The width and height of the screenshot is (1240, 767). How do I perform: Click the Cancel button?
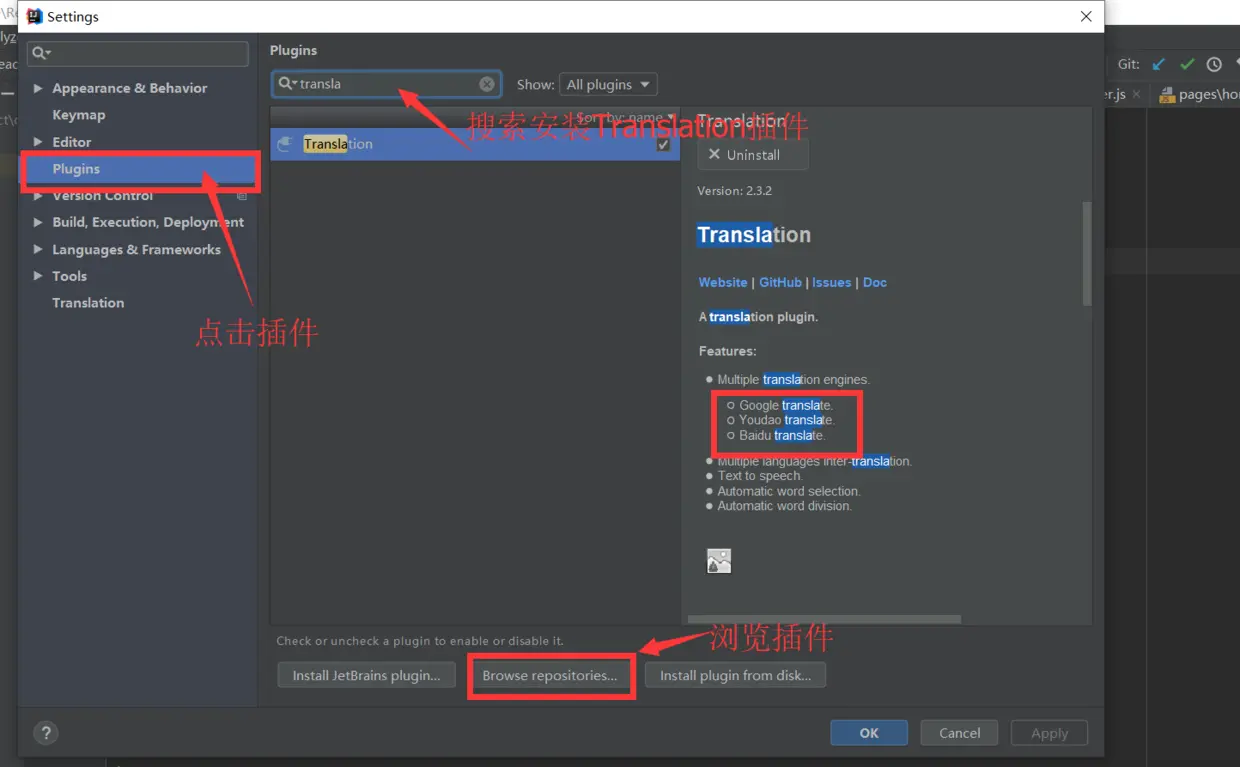960,733
